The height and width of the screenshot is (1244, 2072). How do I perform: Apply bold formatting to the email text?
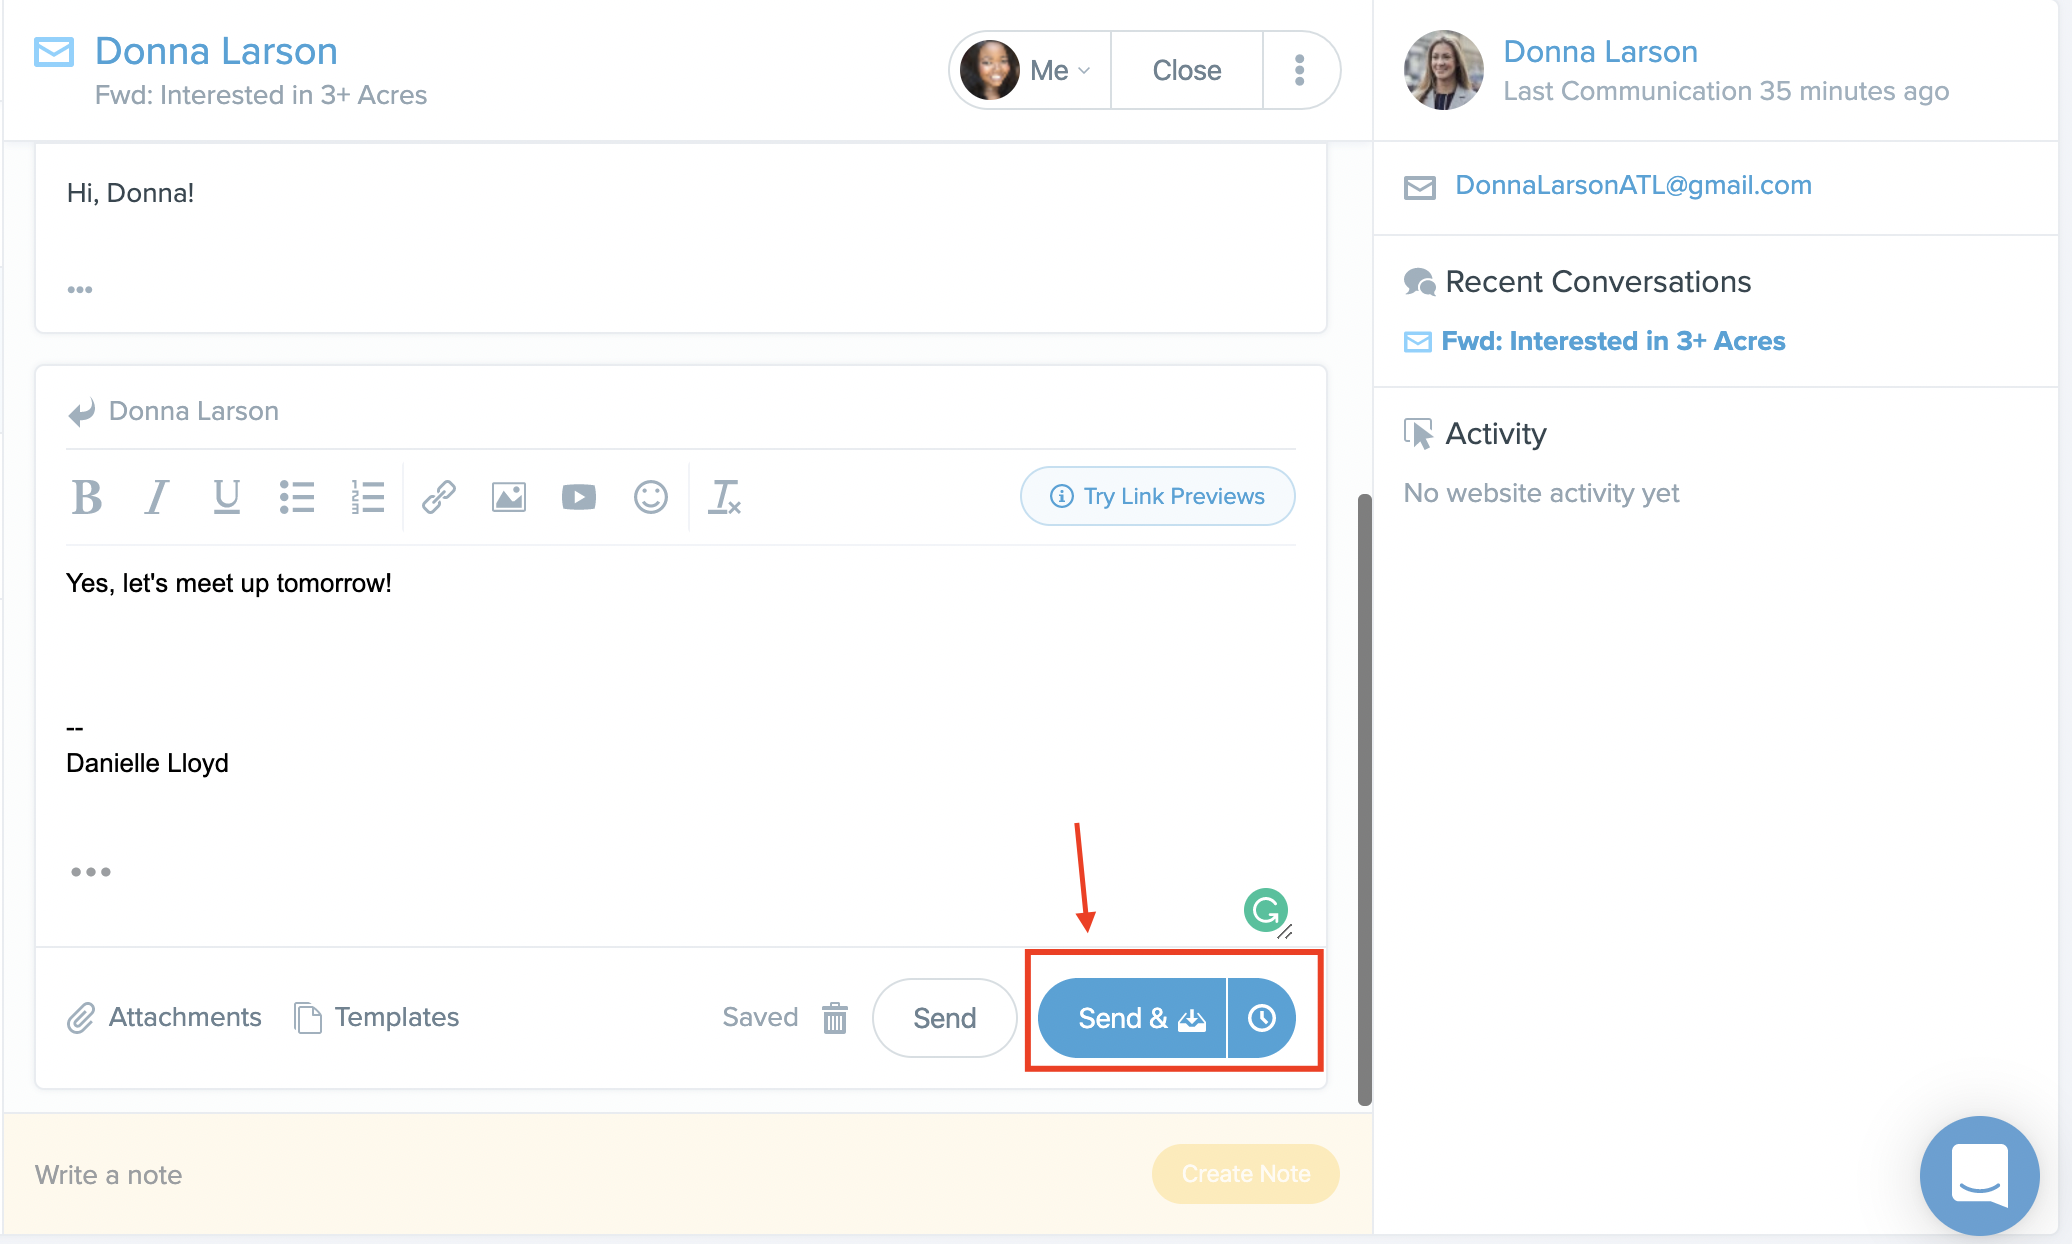(87, 496)
